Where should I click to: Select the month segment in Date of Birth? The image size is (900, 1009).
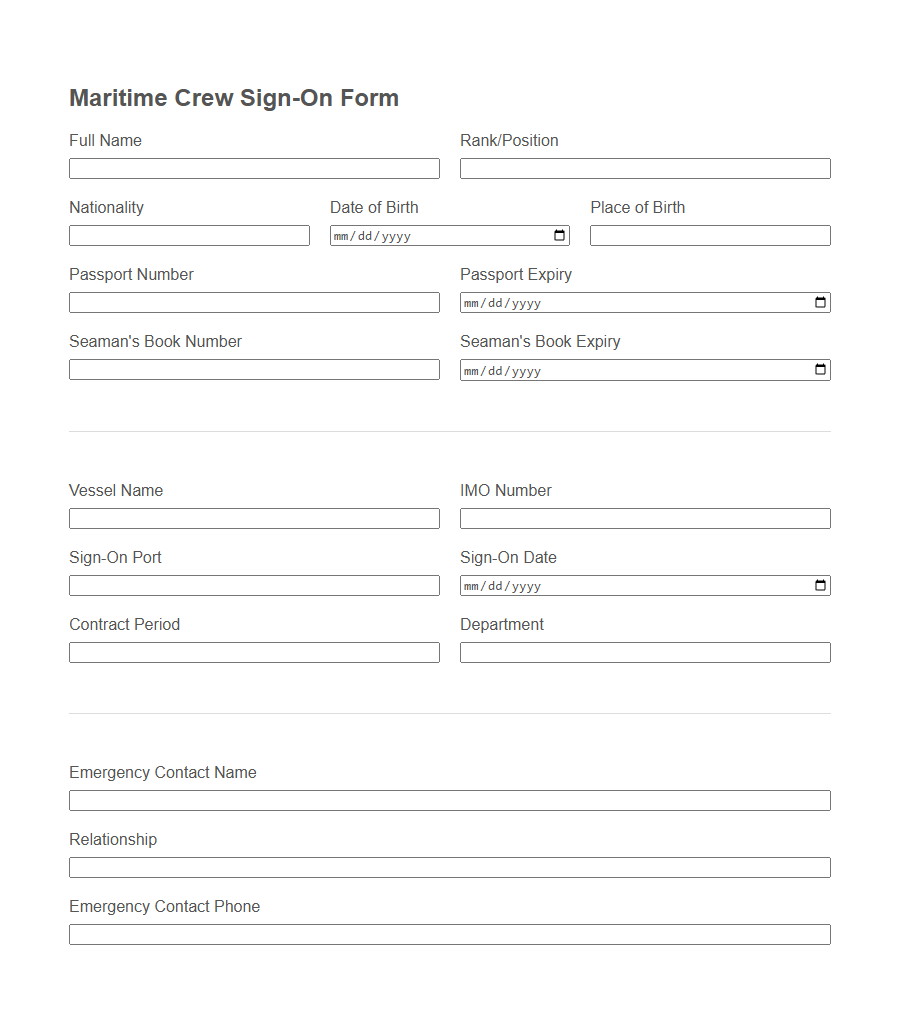[x=342, y=235]
